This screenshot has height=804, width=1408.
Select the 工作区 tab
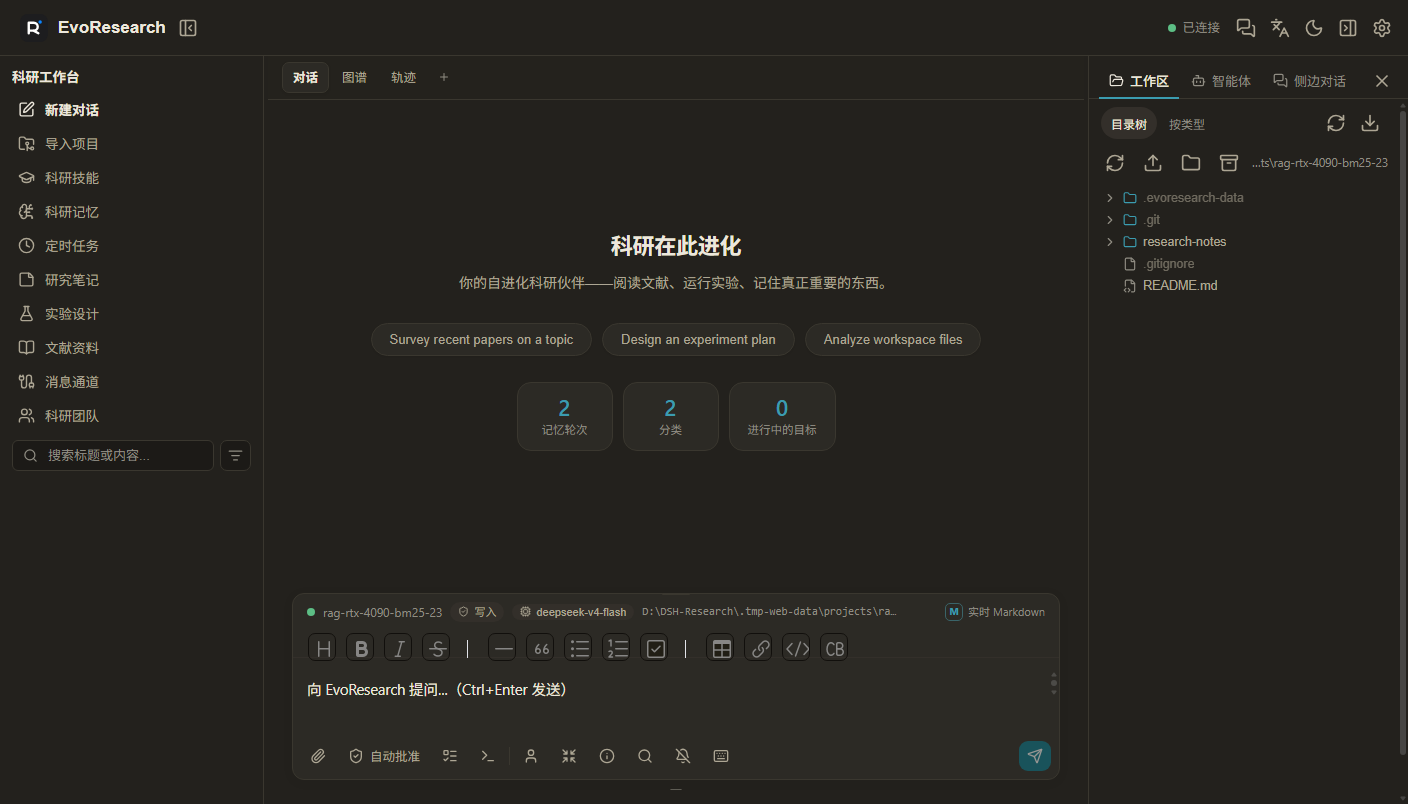[x=1139, y=81]
